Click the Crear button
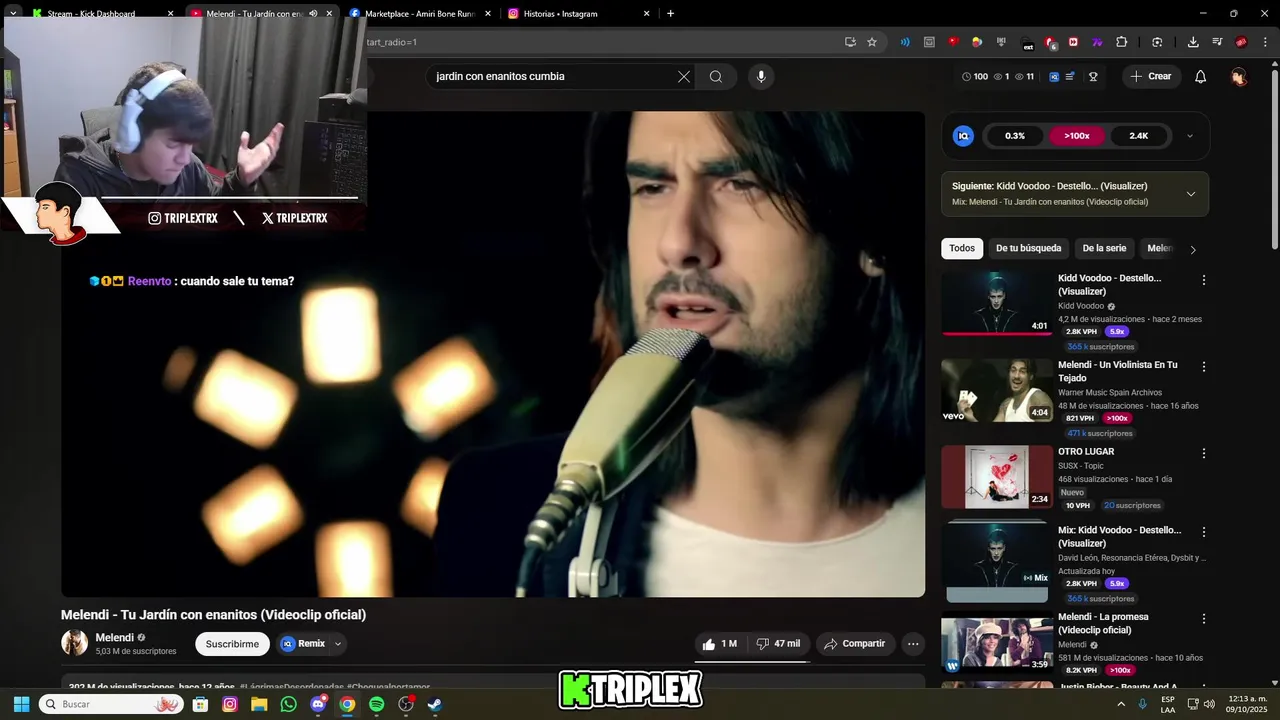Viewport: 1280px width, 720px height. (1151, 77)
